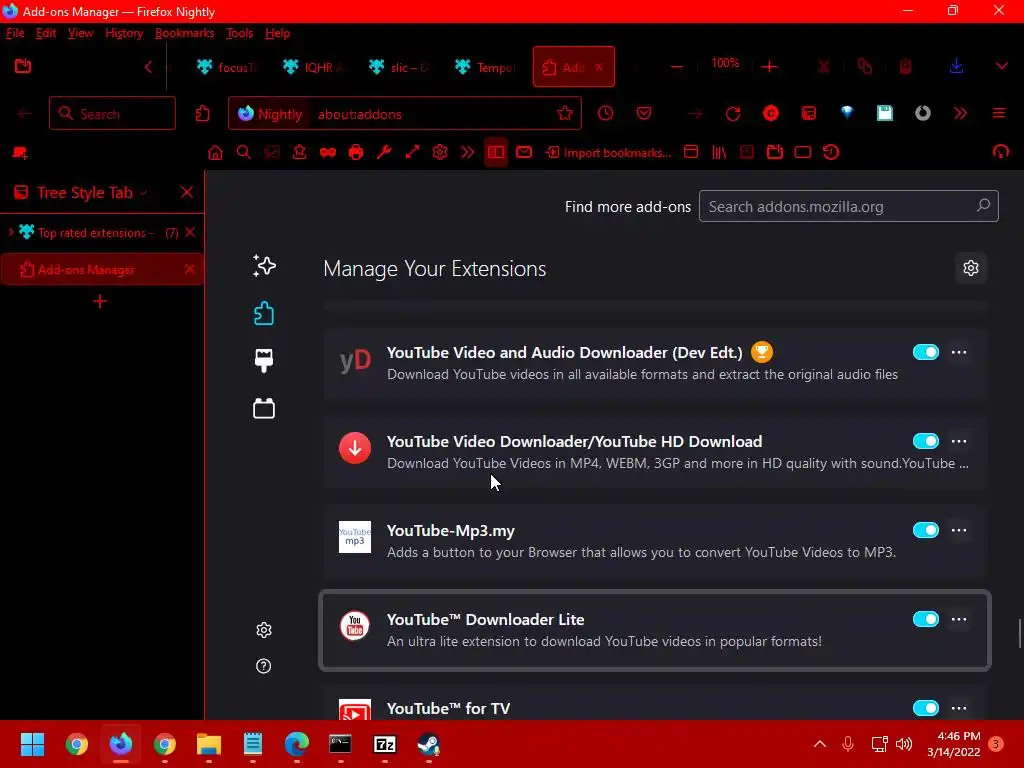Reload the current page
Viewport: 1024px width, 768px height.
coord(733,114)
